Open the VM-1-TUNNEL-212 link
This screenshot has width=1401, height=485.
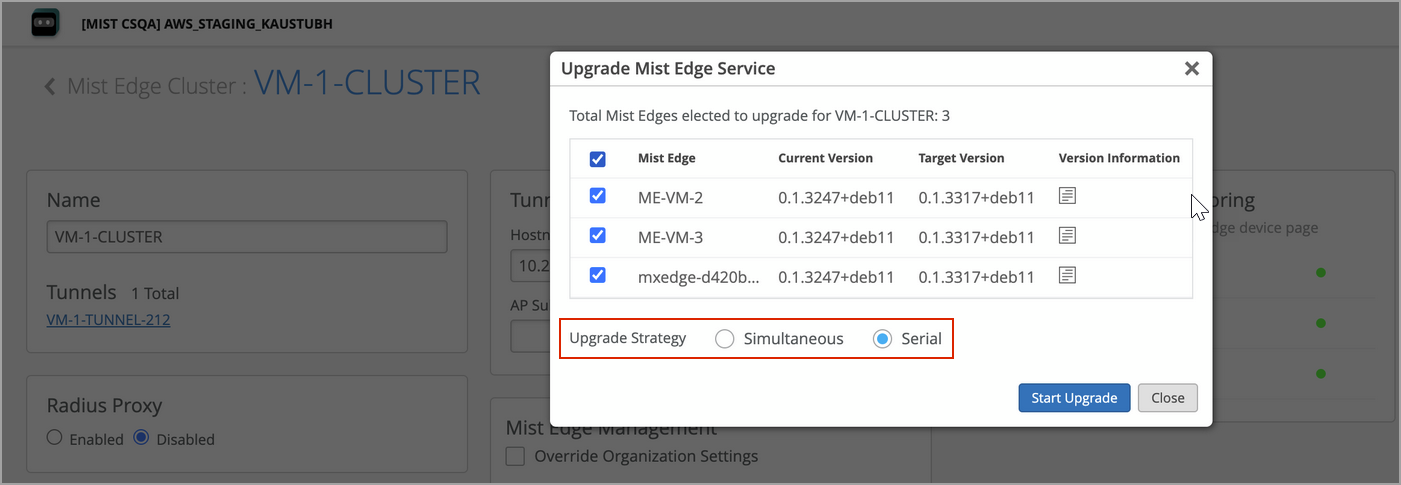pos(108,320)
